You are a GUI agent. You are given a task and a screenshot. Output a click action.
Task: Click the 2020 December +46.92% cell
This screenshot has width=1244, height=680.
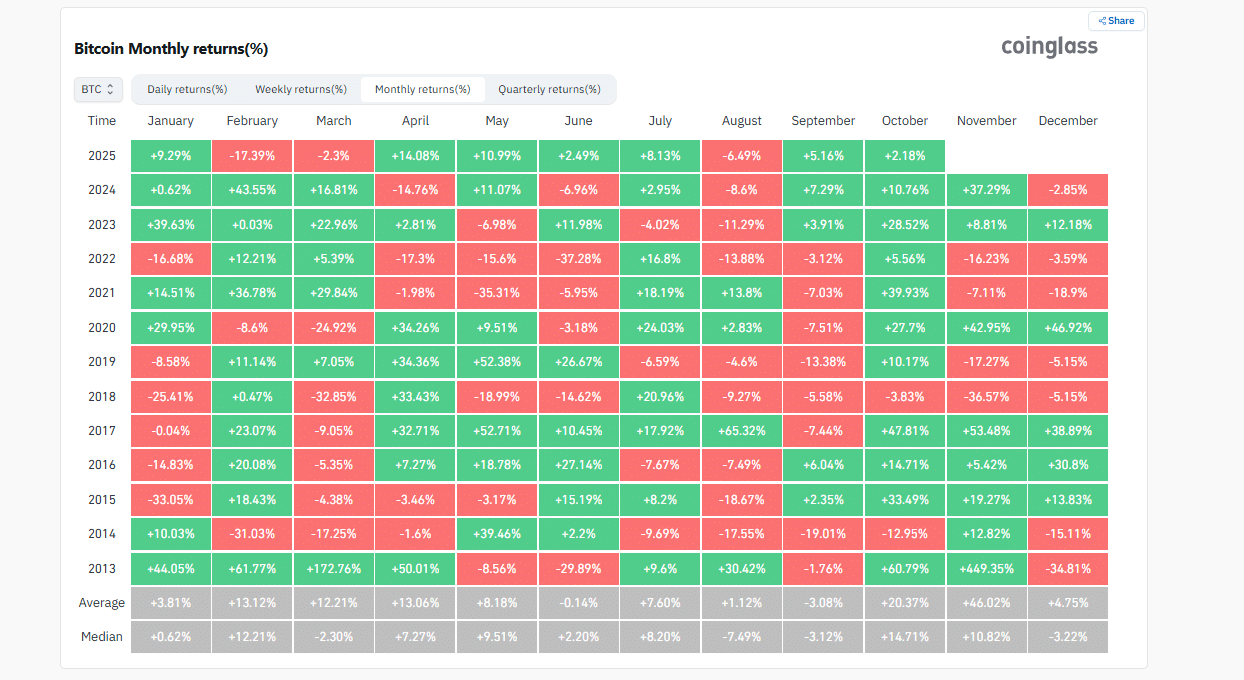tap(1068, 327)
